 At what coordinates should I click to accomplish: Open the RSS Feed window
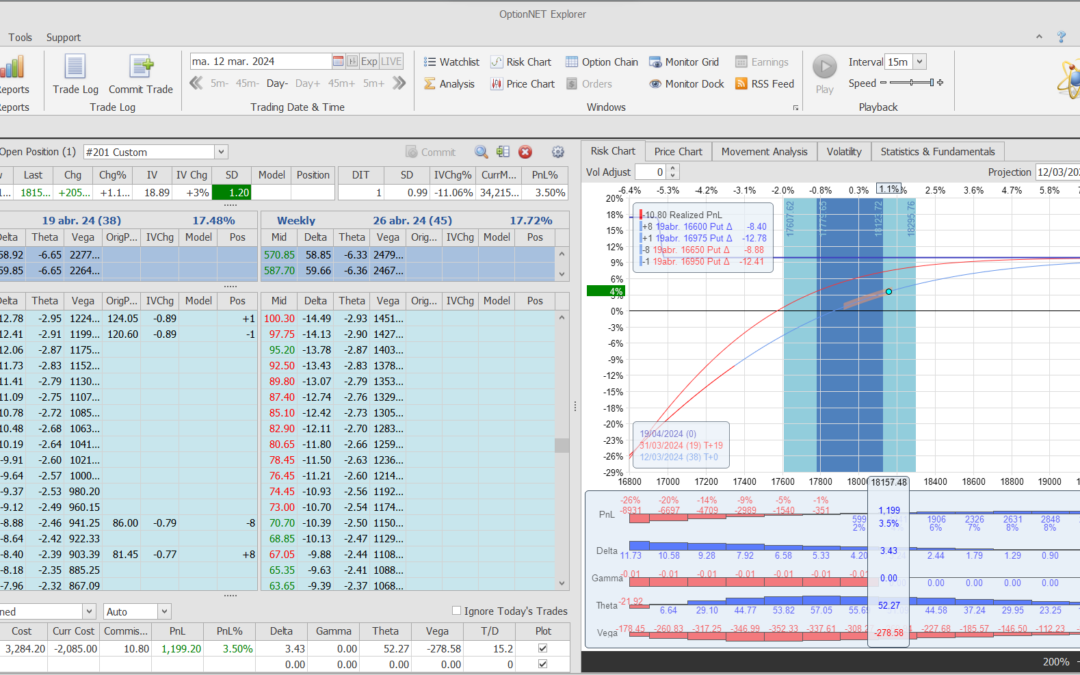[x=764, y=84]
